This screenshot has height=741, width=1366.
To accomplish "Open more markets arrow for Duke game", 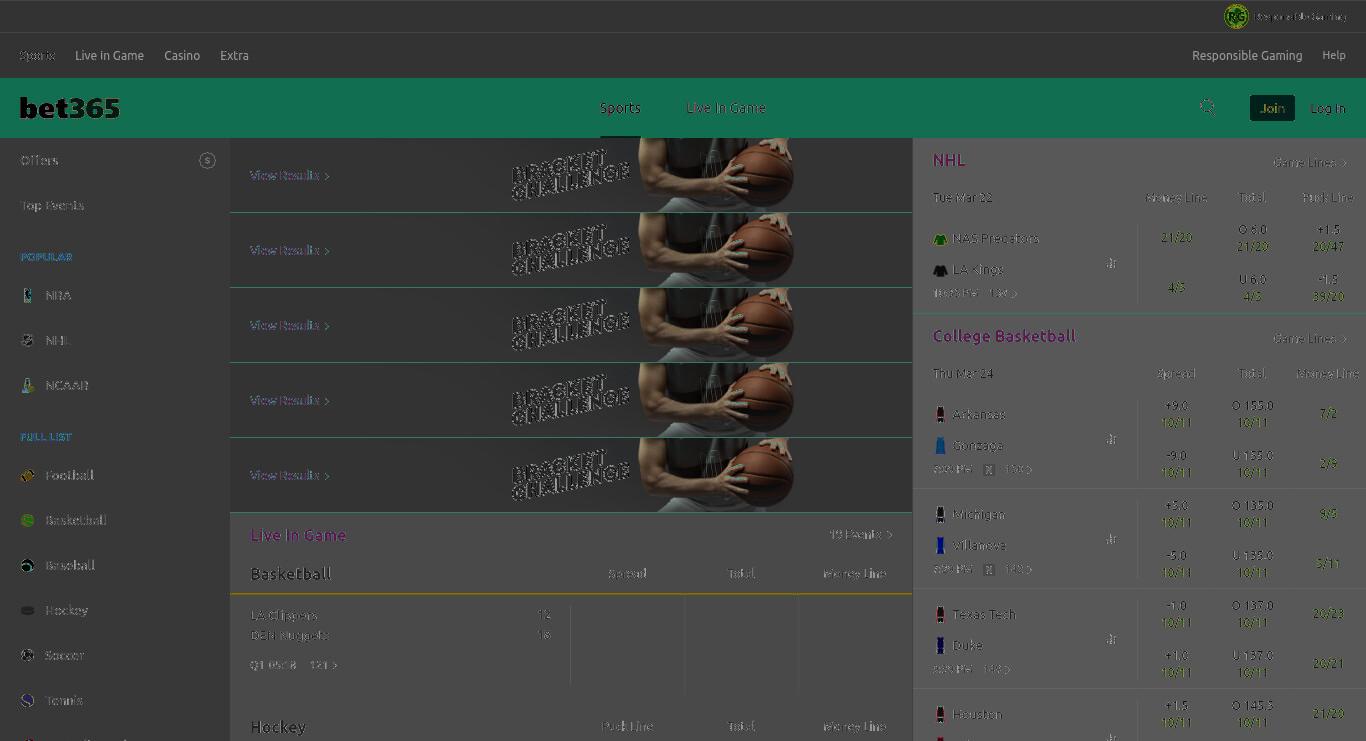I will tap(997, 669).
